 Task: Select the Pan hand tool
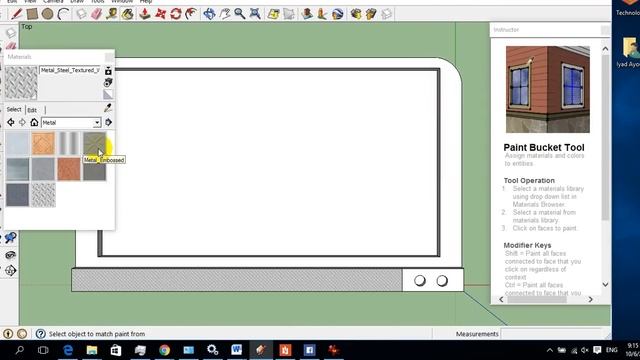(224, 14)
